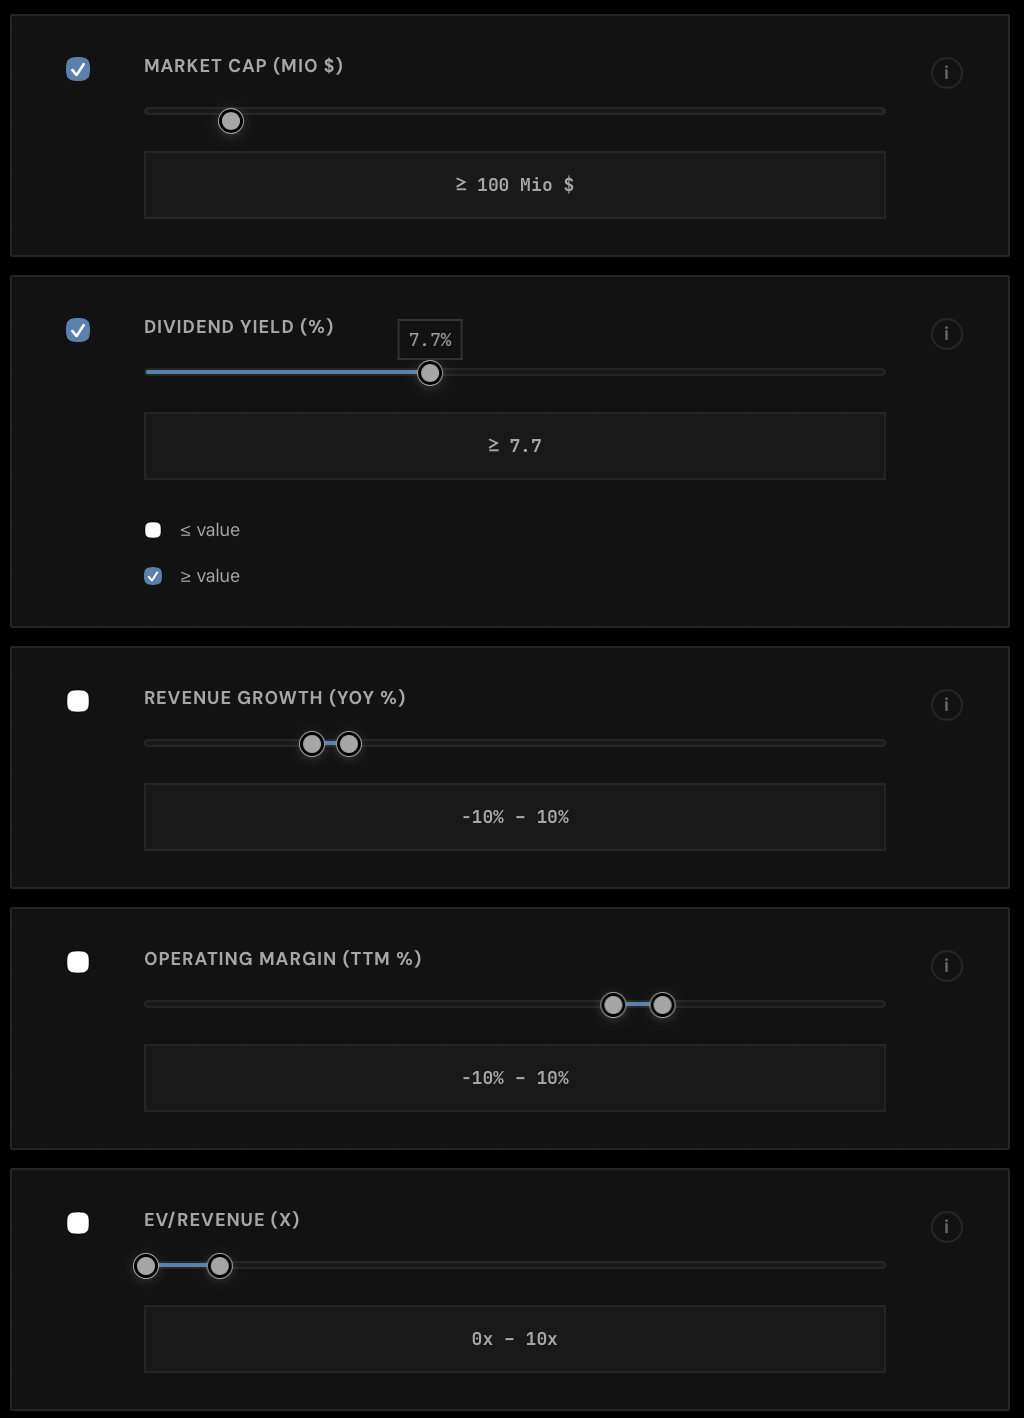This screenshot has height=1418, width=1024.
Task: Enable the Operating Margin filter
Action: point(78,962)
